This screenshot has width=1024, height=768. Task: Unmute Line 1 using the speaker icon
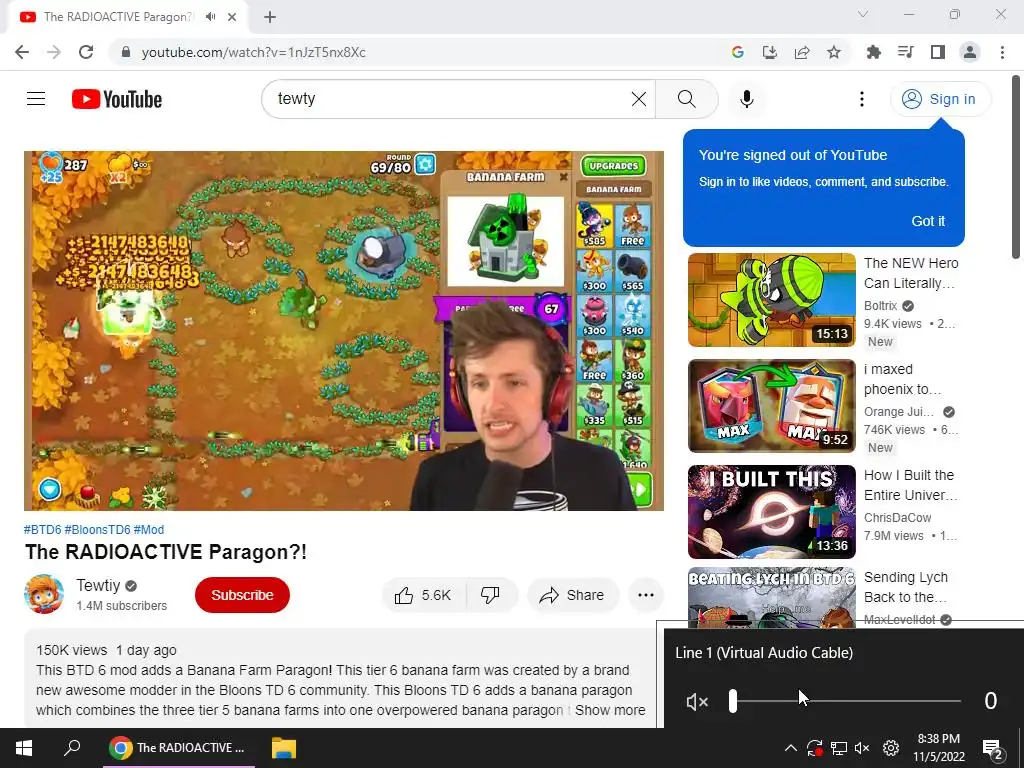click(697, 701)
